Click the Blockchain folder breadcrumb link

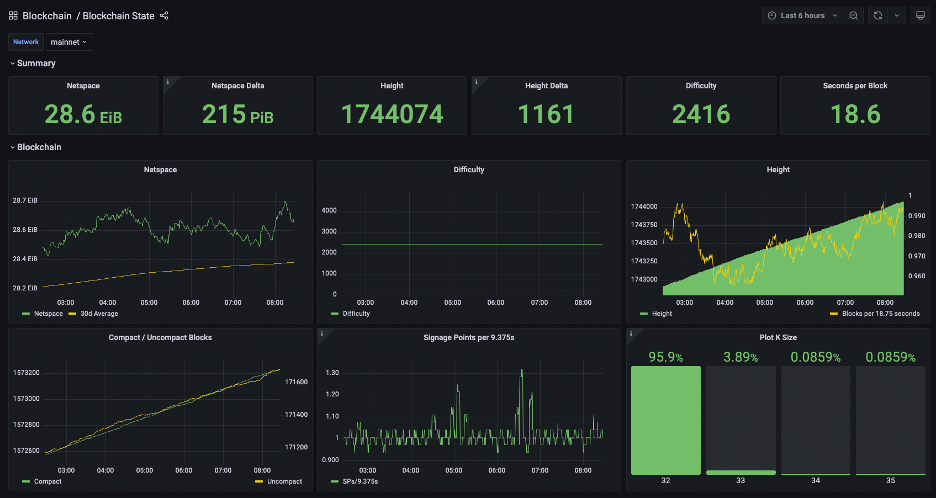pyautogui.click(x=46, y=16)
